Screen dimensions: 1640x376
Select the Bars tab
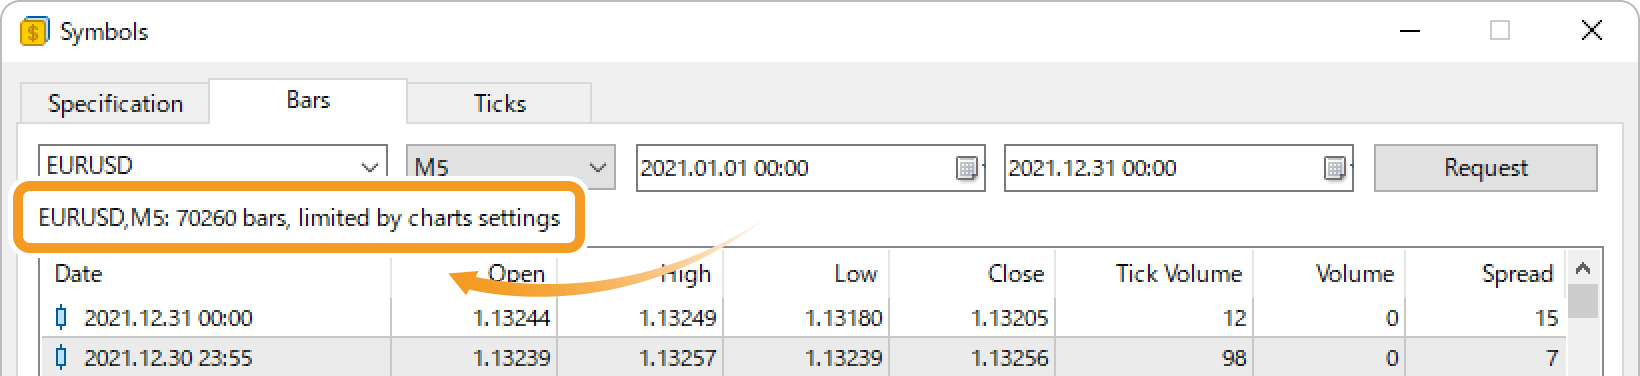coord(308,100)
